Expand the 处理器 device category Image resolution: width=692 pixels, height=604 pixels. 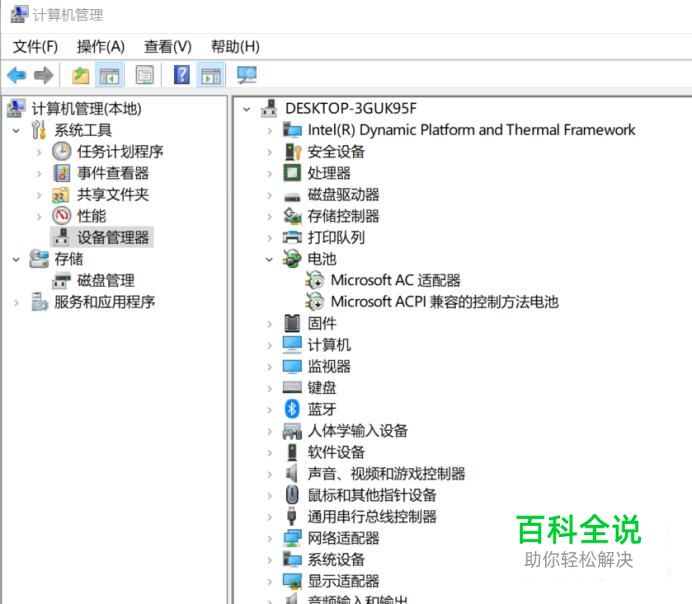coord(269,173)
